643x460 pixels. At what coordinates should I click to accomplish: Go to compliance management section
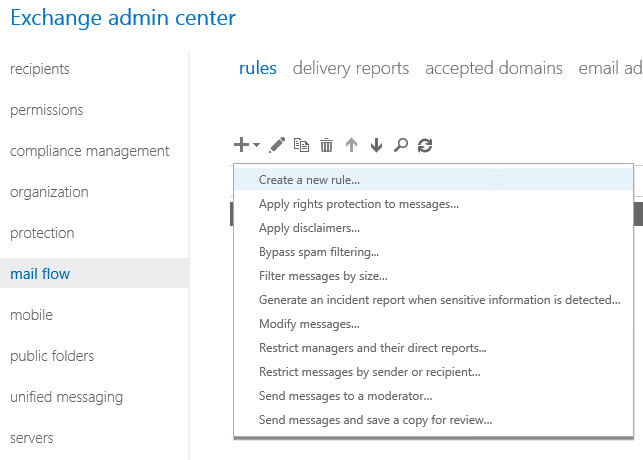coord(90,151)
